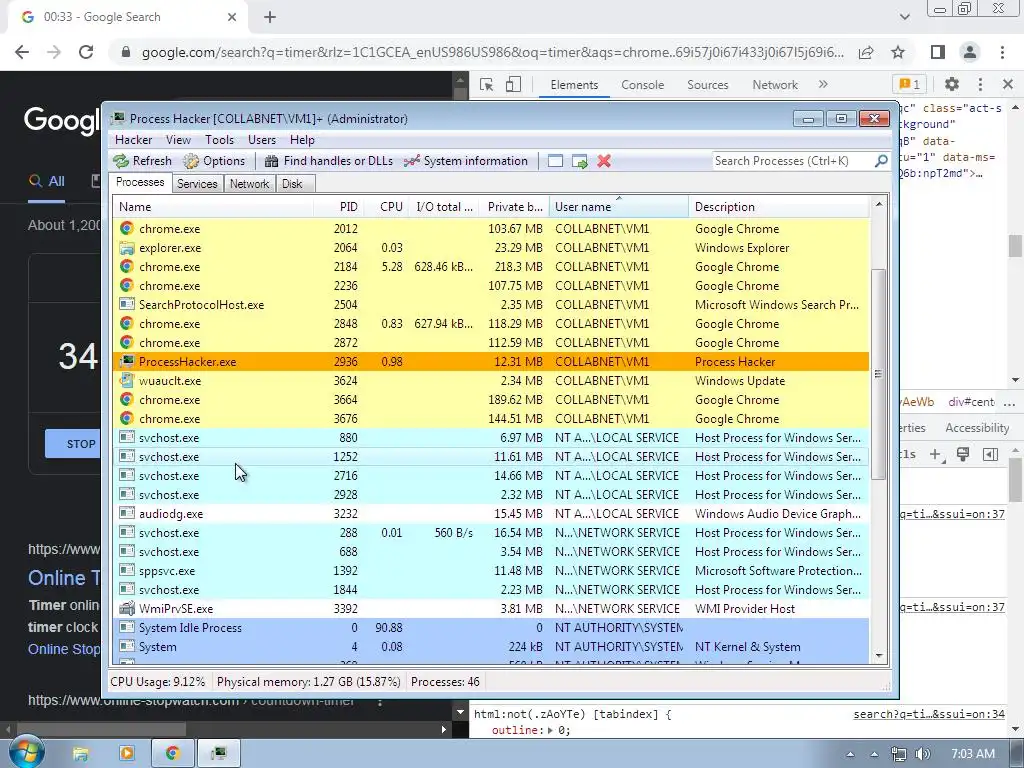Select chrome.exe with PID 2184
Image resolution: width=1024 pixels, height=768 pixels.
point(490,266)
